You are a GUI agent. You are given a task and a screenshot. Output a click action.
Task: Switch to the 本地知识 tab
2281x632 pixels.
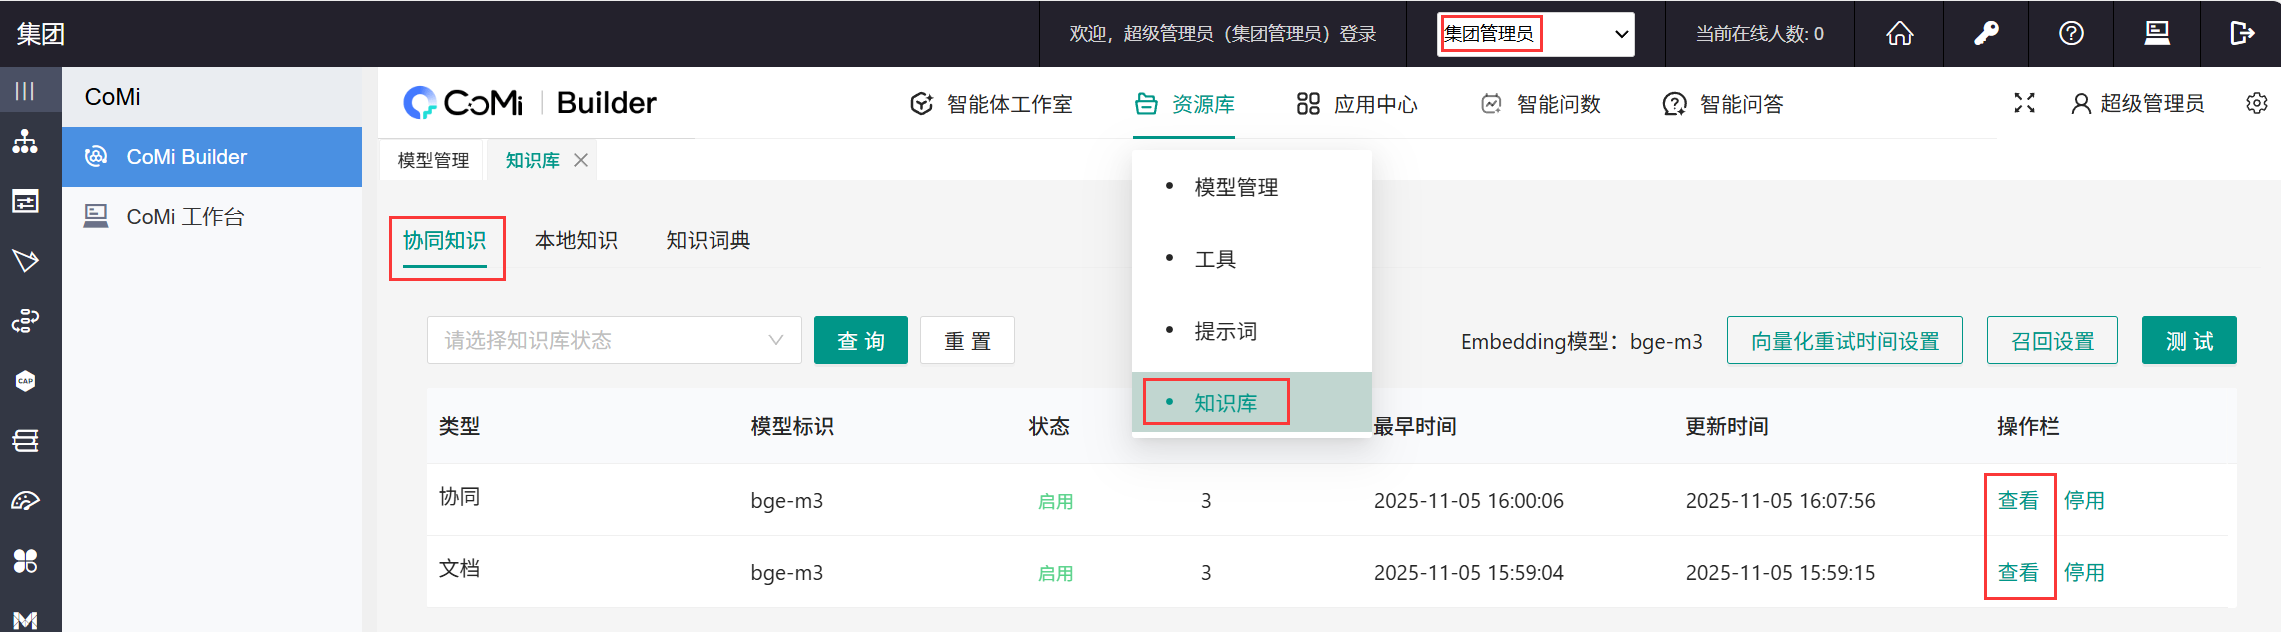[576, 240]
